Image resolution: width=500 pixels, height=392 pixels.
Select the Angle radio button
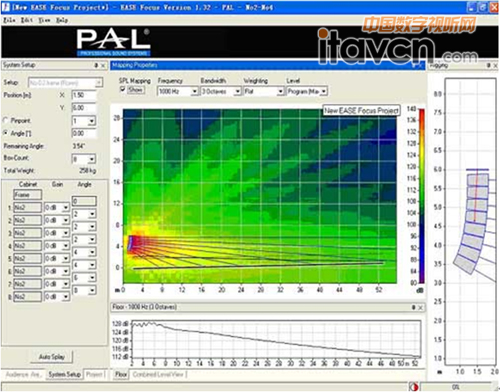[6, 133]
